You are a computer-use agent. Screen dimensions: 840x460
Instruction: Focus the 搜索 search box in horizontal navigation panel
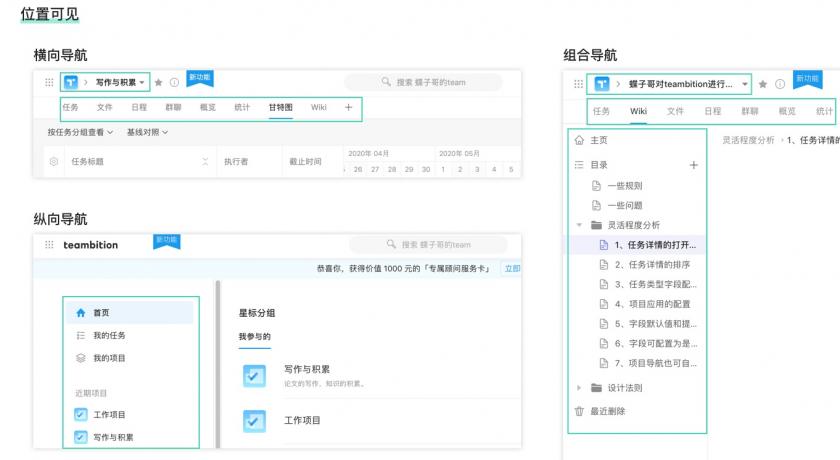tap(423, 82)
